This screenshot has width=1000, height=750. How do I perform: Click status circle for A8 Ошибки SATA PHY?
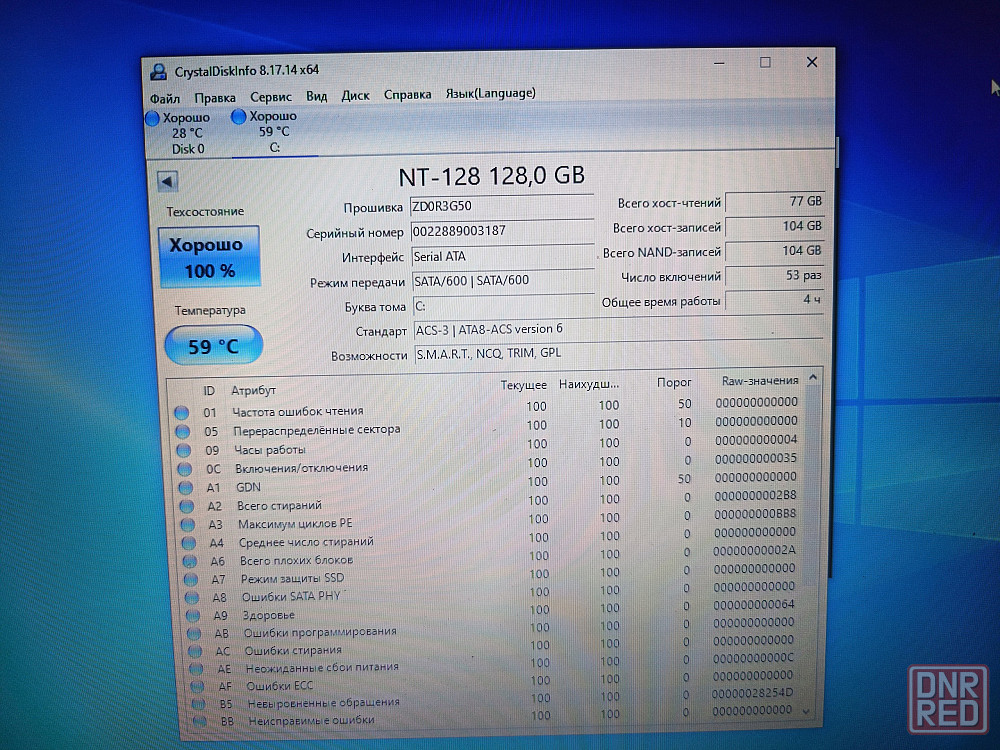click(x=192, y=598)
